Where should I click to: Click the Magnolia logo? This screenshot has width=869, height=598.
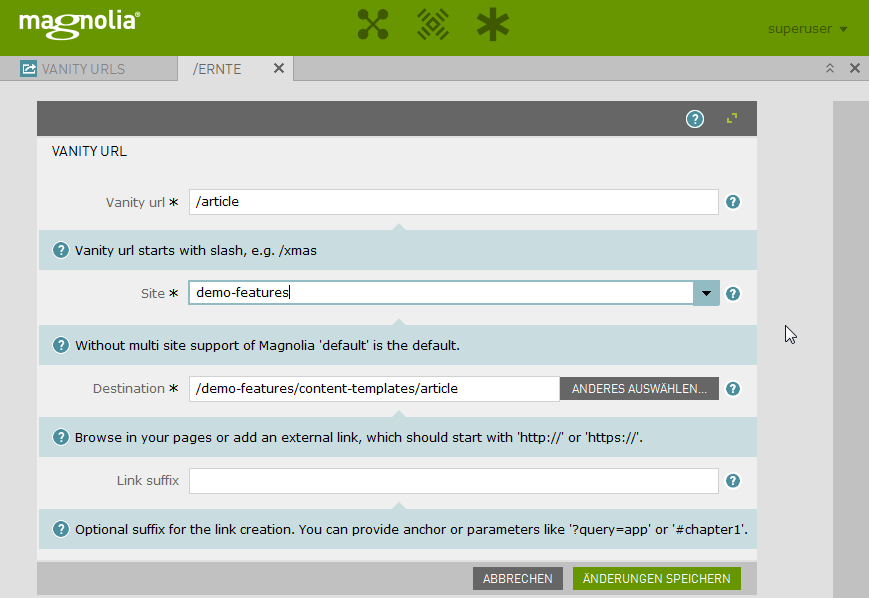pos(79,21)
